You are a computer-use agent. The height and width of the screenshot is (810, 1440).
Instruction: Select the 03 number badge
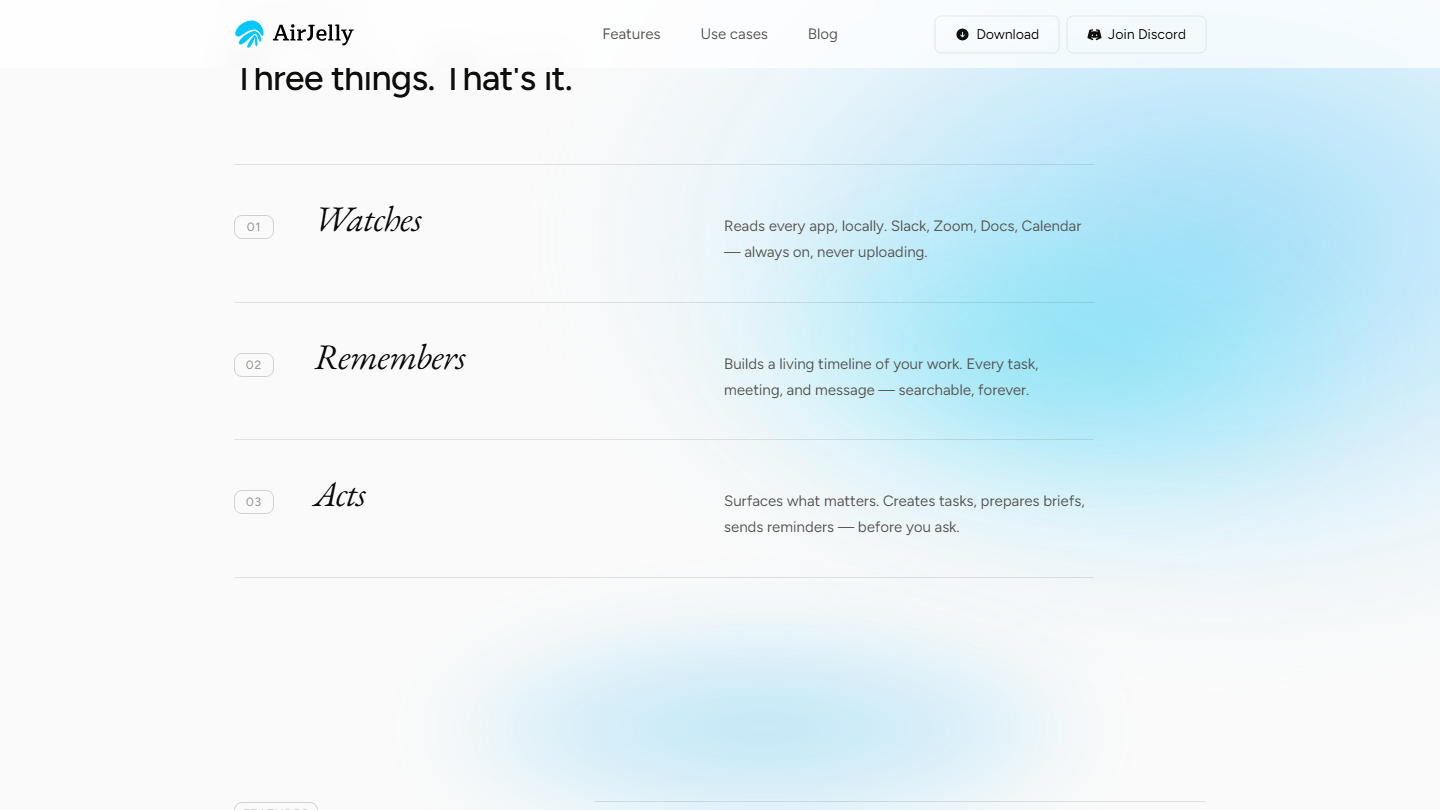(254, 502)
